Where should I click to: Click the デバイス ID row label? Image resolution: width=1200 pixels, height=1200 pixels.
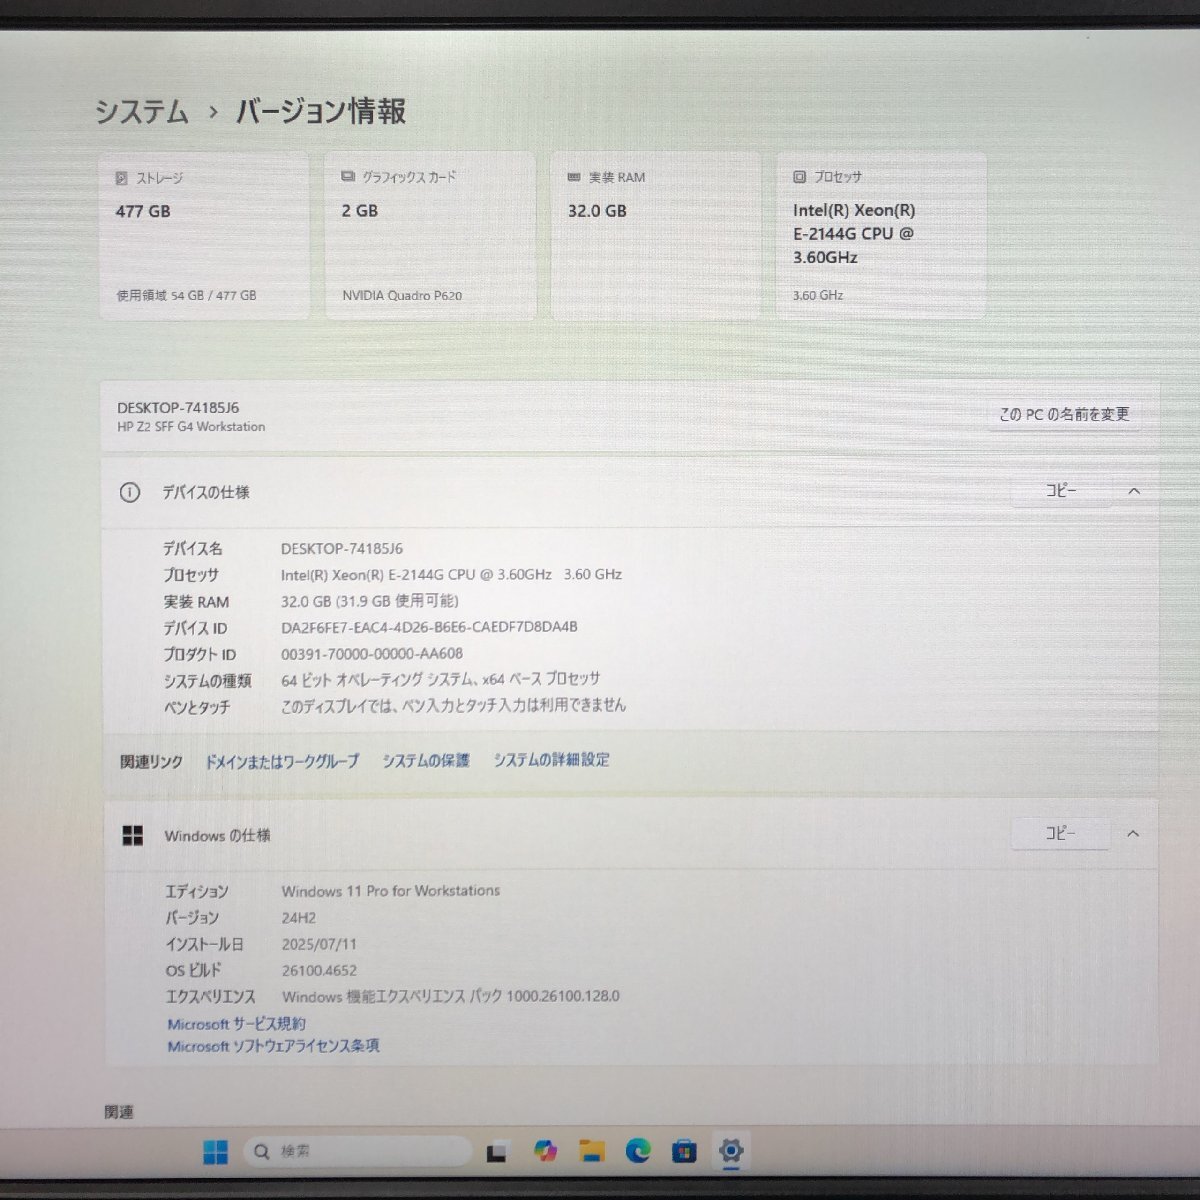click(x=195, y=628)
